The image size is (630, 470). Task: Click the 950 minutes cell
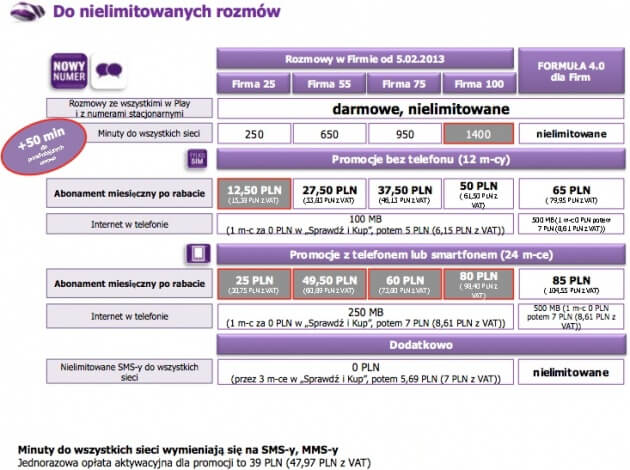pyautogui.click(x=404, y=134)
